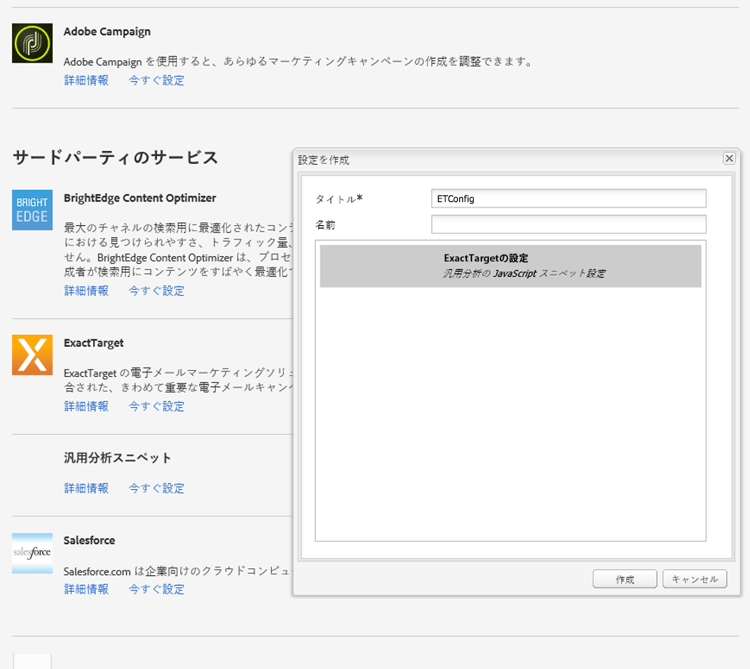
Task: Click the Adobe Campaign heading
Action: 107,32
